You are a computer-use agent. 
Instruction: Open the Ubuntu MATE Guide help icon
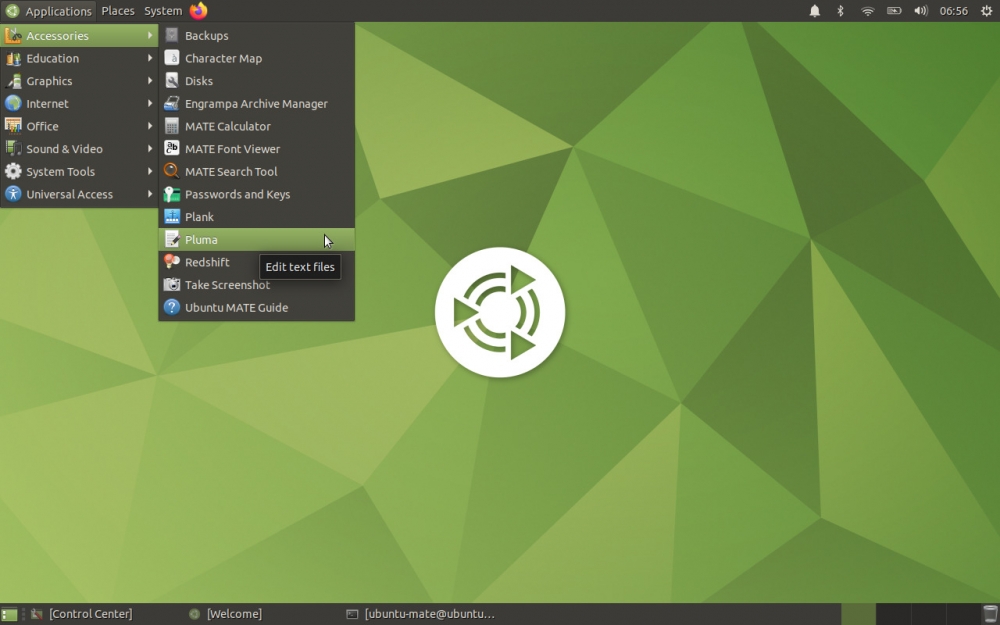click(x=172, y=307)
